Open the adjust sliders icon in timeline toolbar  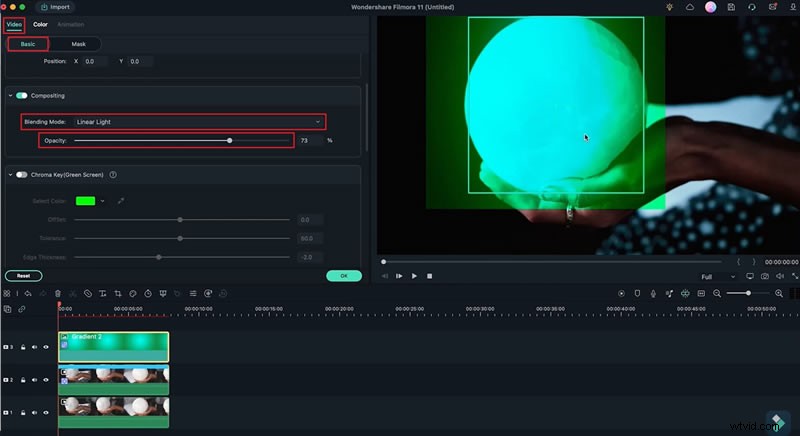pyautogui.click(x=193, y=294)
